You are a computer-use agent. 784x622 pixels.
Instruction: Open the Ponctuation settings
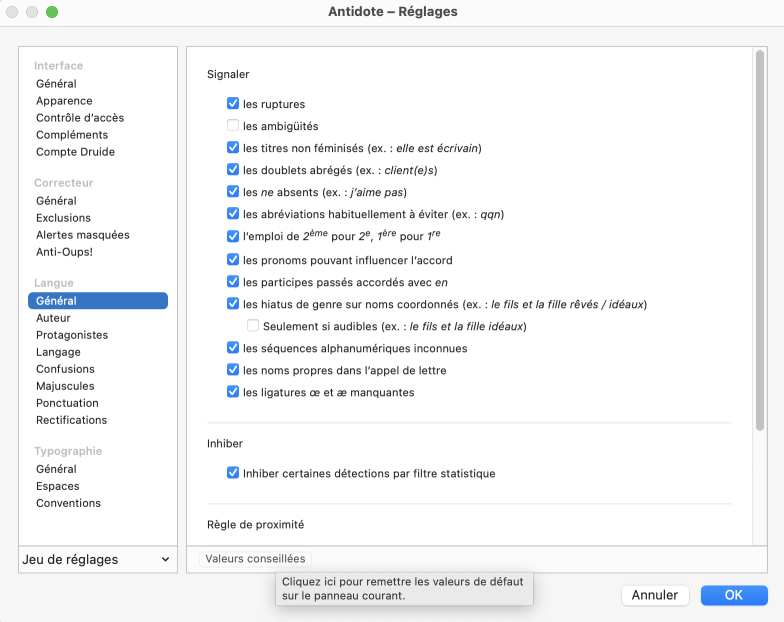67,403
